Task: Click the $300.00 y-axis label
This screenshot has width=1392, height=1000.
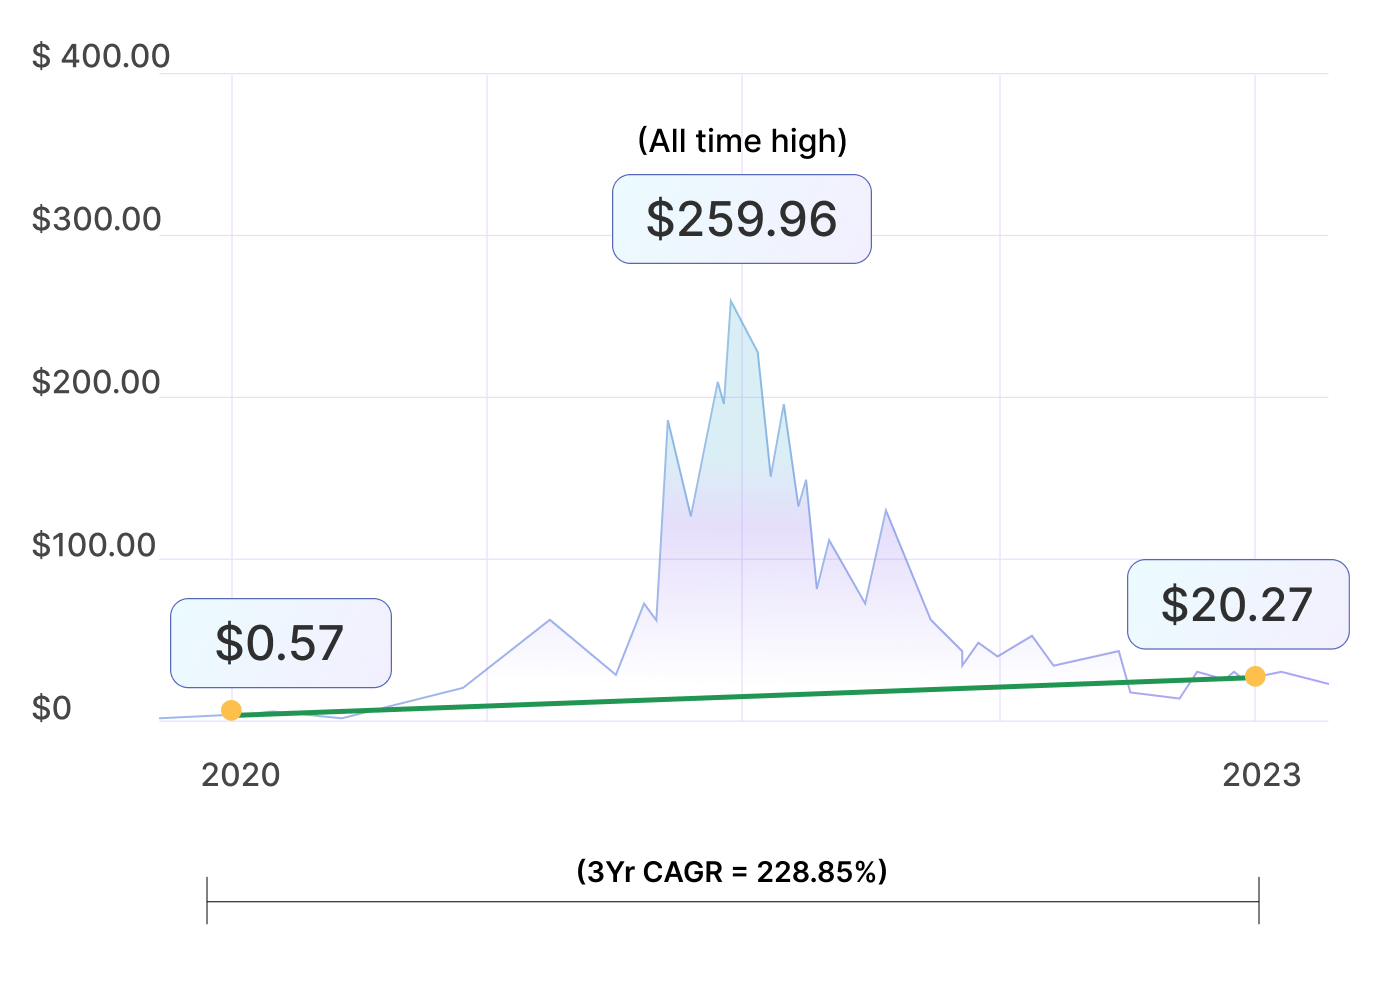Action: [x=96, y=219]
